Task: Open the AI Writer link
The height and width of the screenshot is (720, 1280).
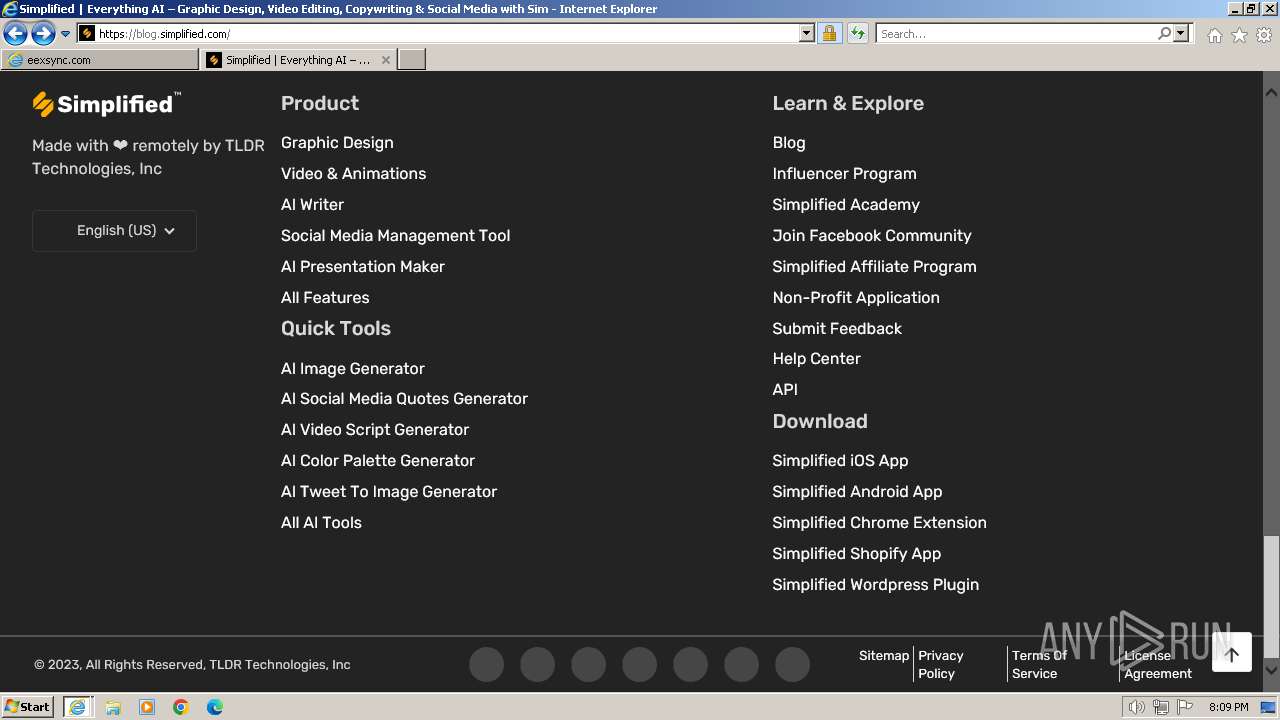Action: tap(312, 205)
